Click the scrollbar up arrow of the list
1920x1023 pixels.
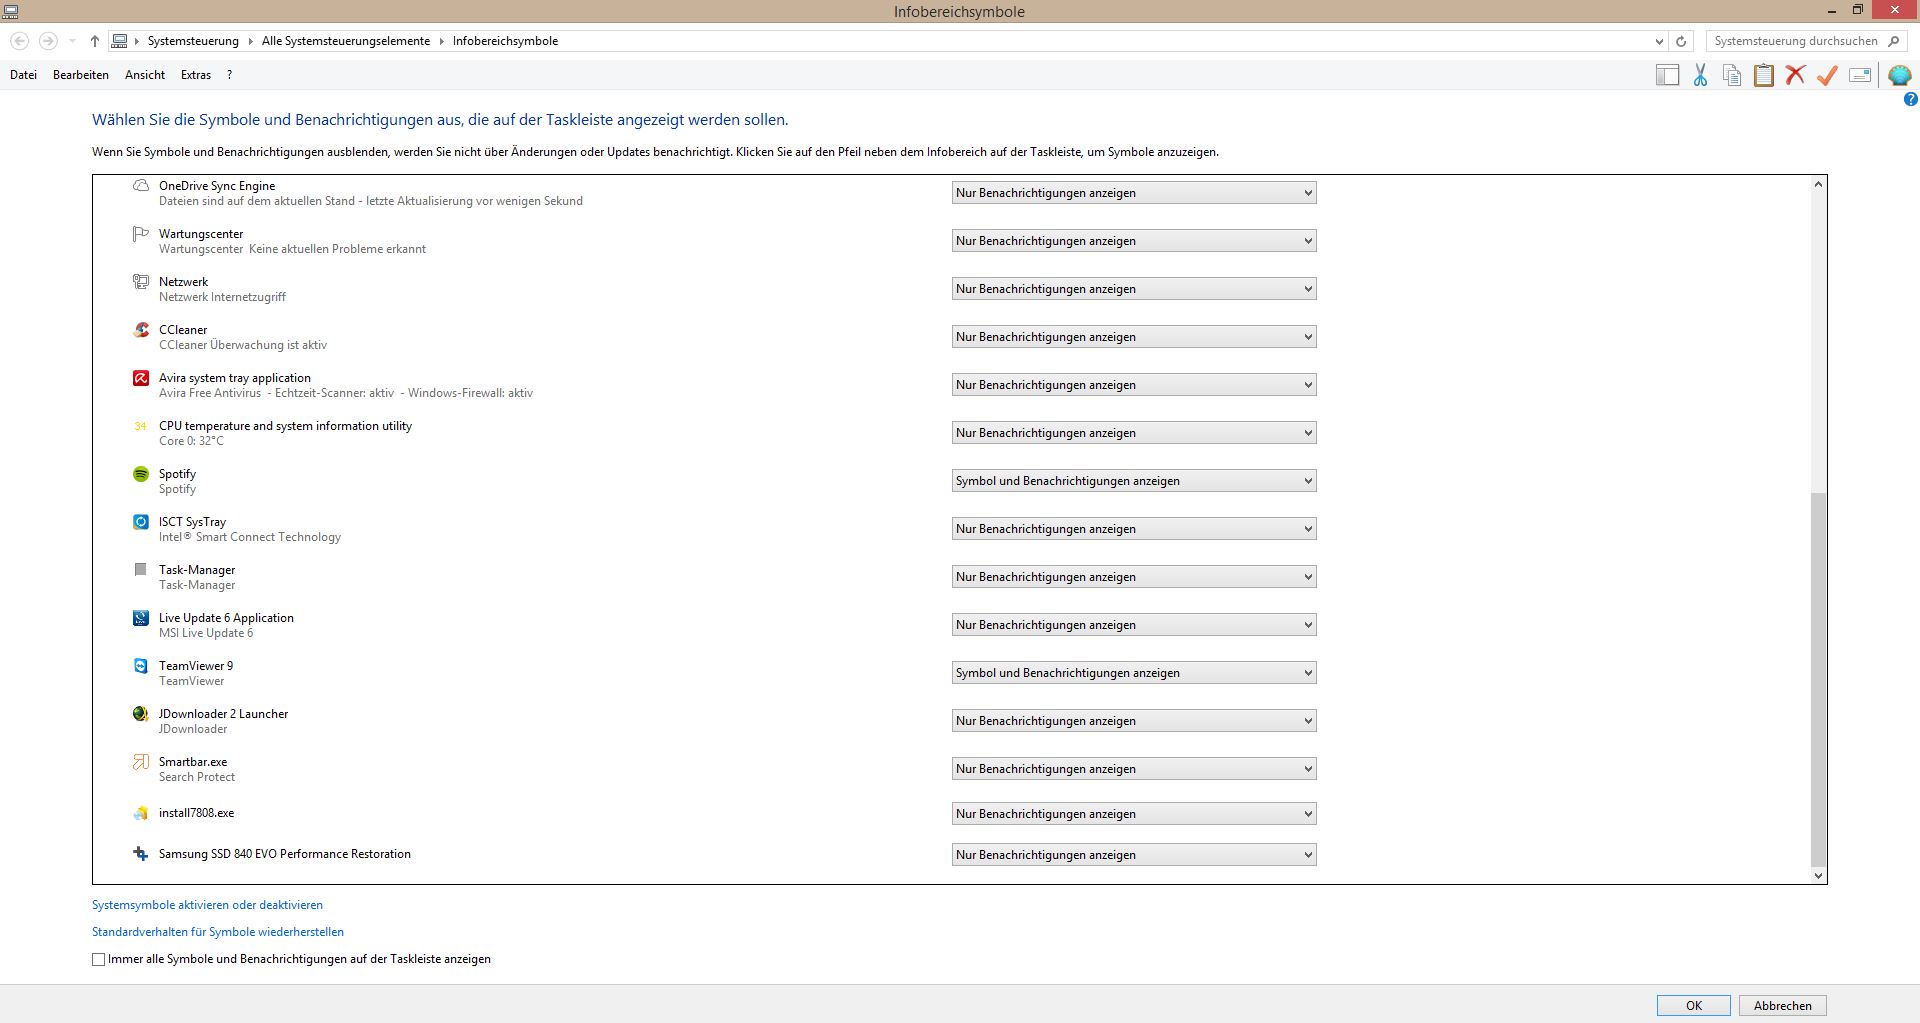click(x=1818, y=184)
